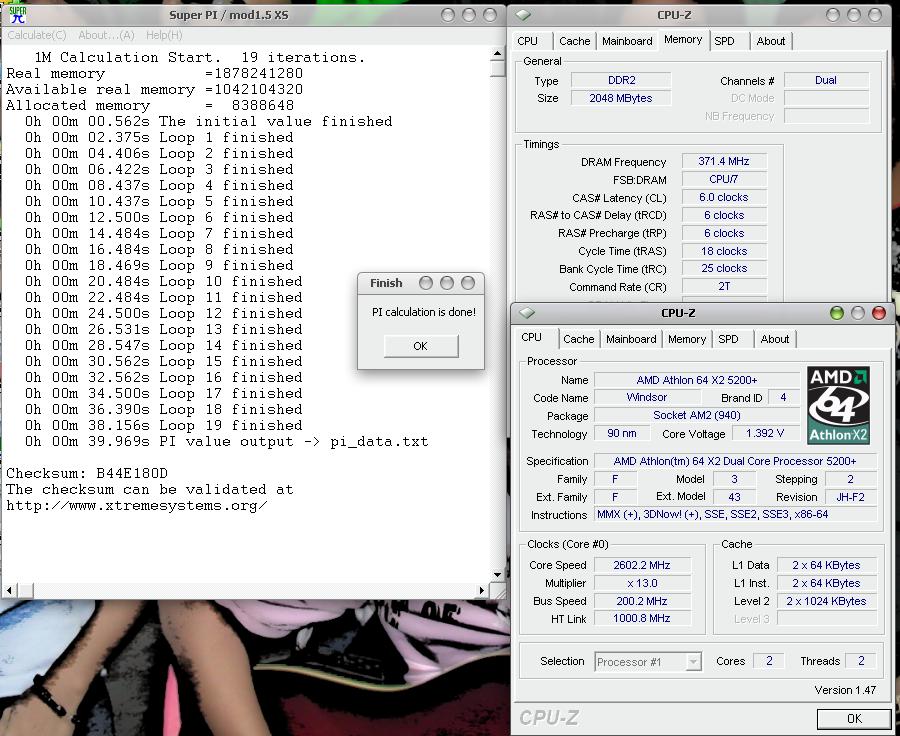Click Super PI scroll down arrow
The image size is (900, 736).
tap(497, 575)
